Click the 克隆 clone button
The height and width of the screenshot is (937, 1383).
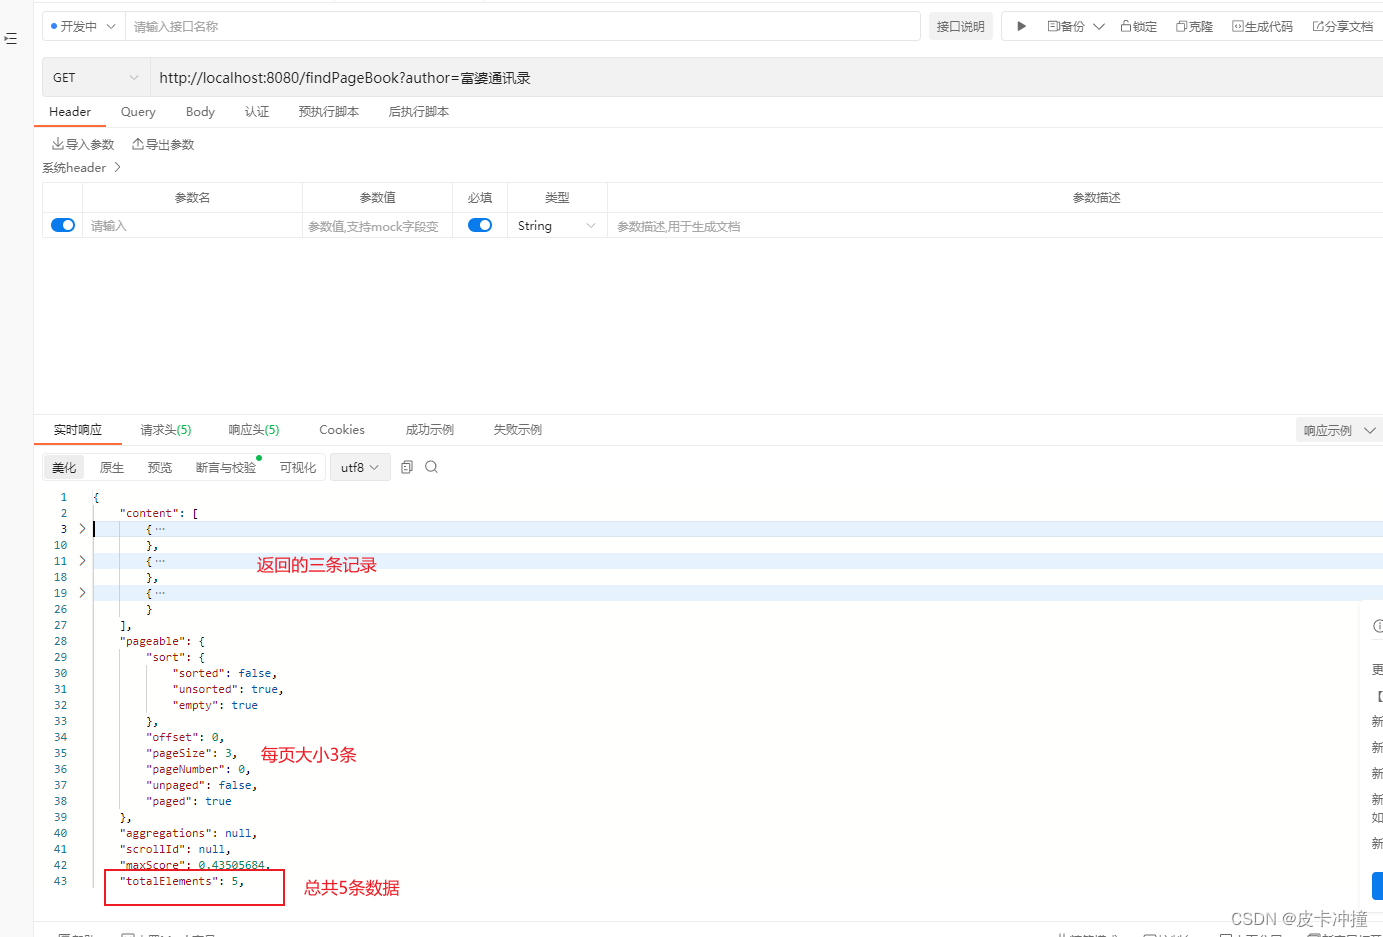tap(1194, 26)
